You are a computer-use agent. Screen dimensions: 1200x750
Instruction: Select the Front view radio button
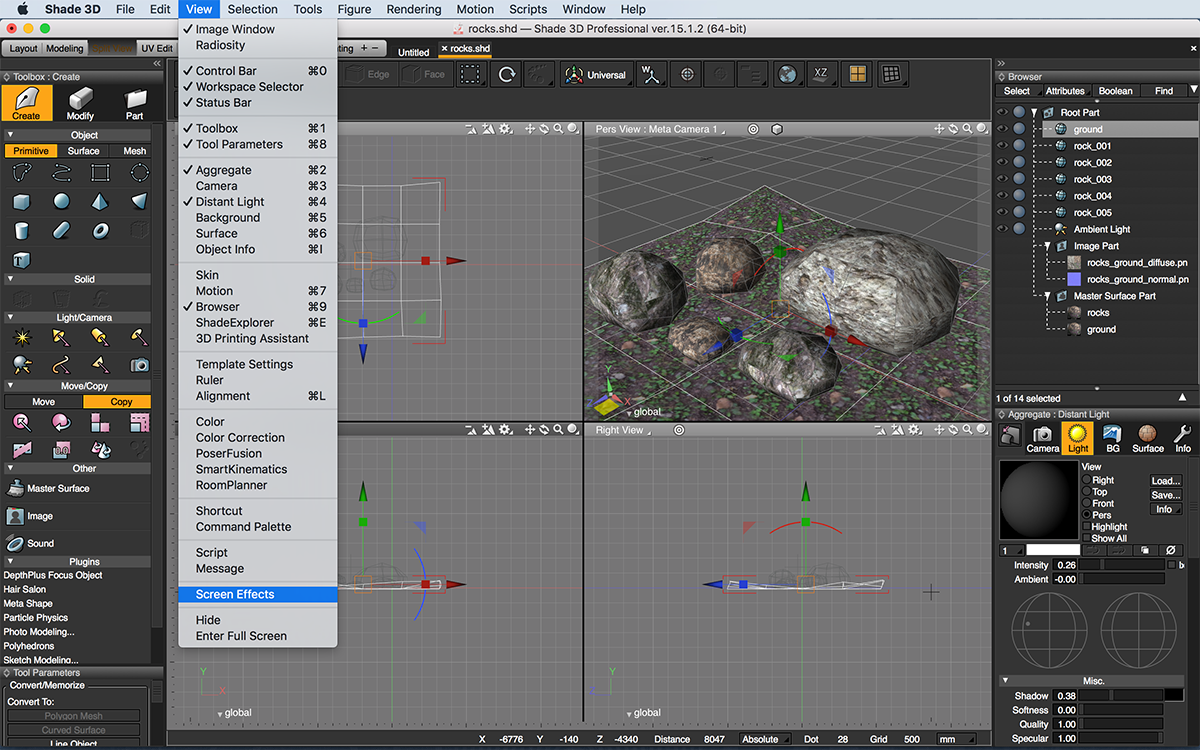[1087, 503]
